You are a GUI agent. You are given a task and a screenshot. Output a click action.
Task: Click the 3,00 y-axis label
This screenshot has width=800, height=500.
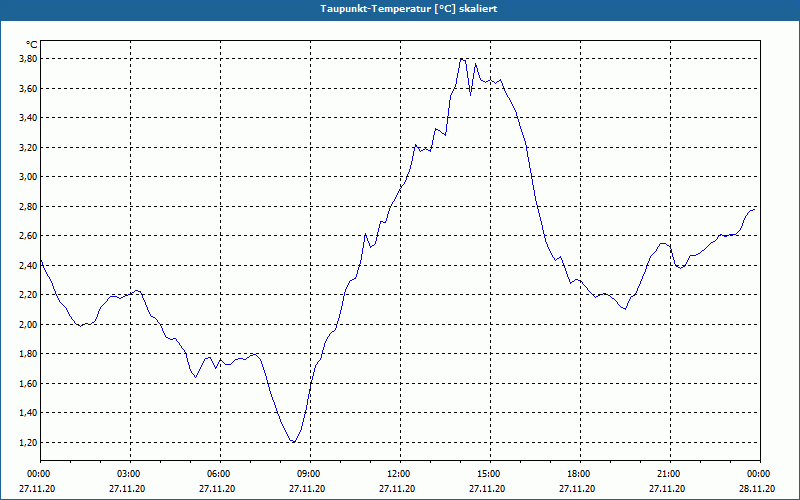point(28,177)
